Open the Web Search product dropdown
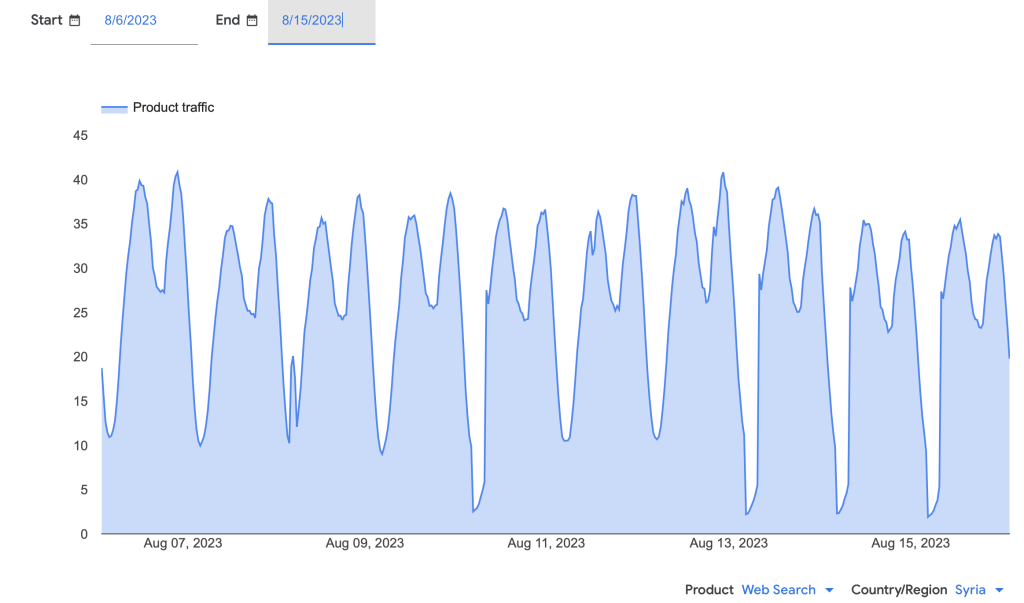1024x603 pixels. [x=778, y=590]
